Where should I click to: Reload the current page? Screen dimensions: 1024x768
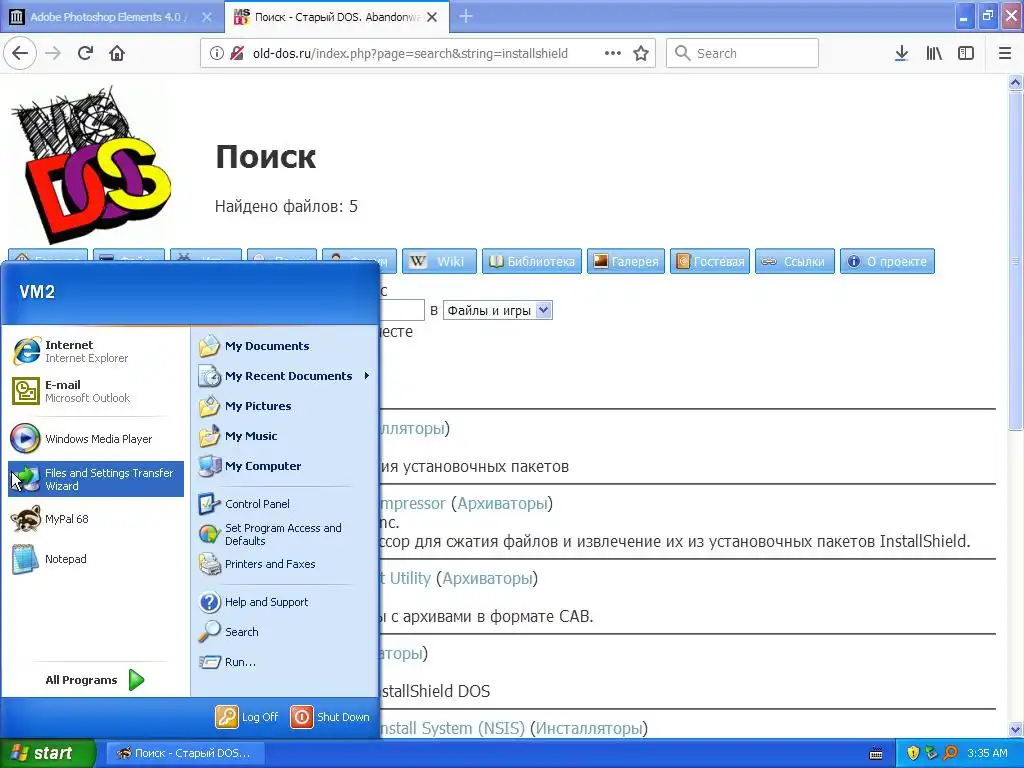(x=85, y=54)
